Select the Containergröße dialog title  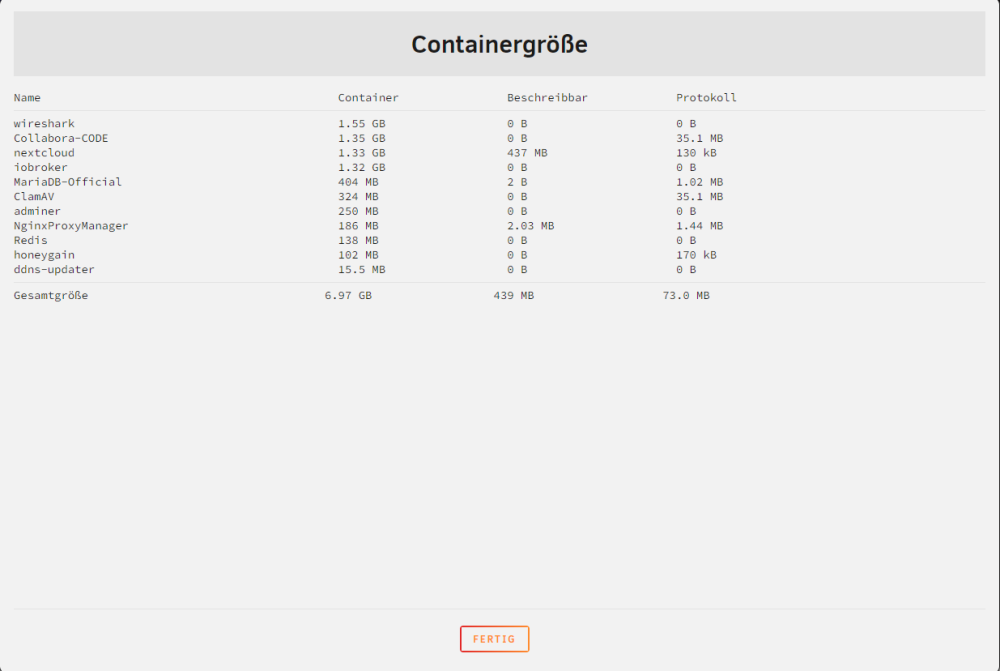point(499,44)
